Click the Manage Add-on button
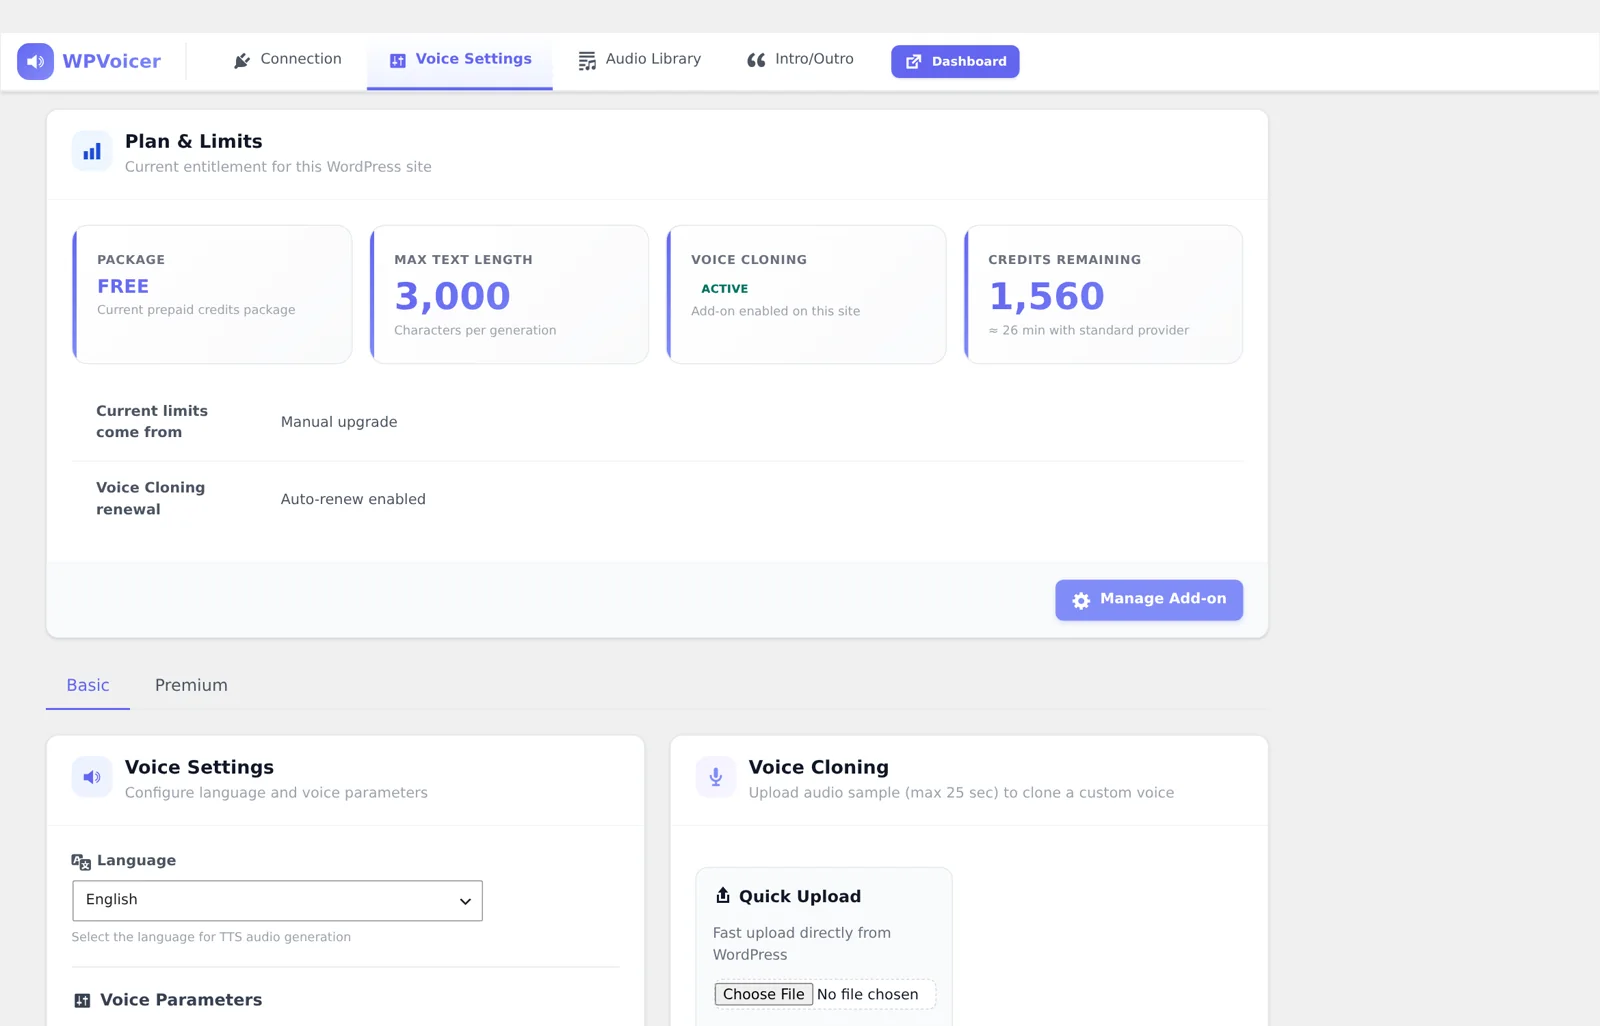 point(1149,600)
